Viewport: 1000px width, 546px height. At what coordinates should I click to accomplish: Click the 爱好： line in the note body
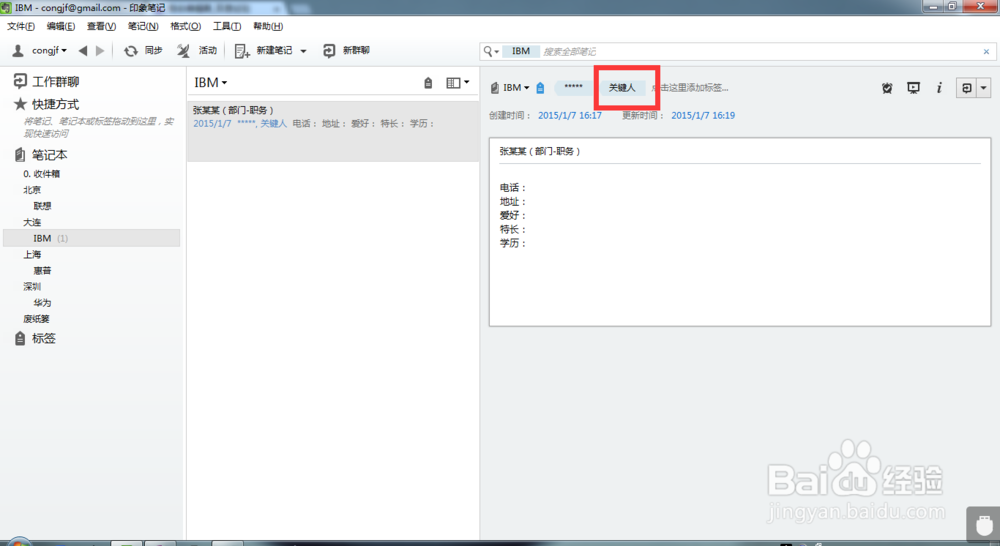click(513, 216)
